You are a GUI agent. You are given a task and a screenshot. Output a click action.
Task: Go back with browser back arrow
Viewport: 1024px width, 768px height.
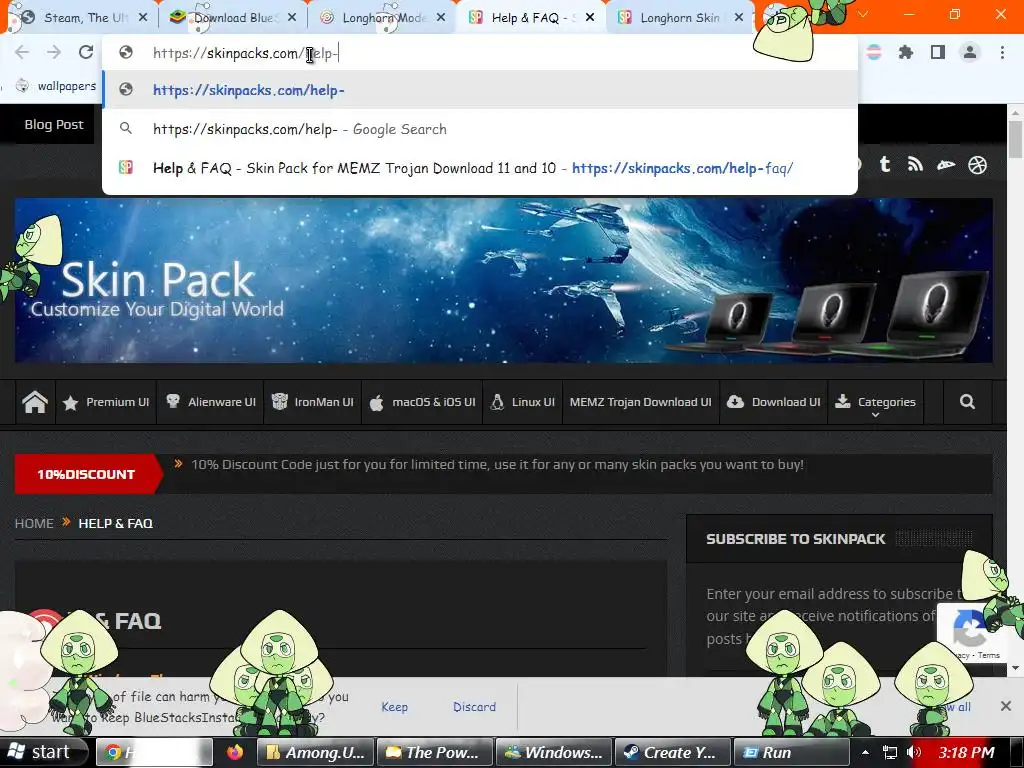22,52
